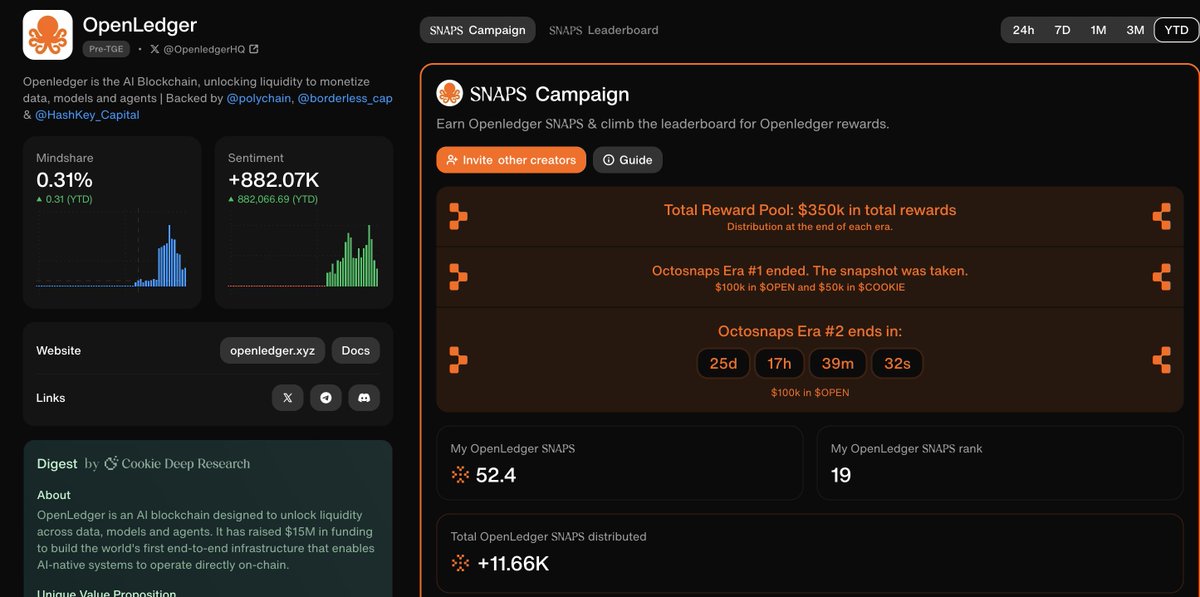Open the Docs button

[356, 351]
